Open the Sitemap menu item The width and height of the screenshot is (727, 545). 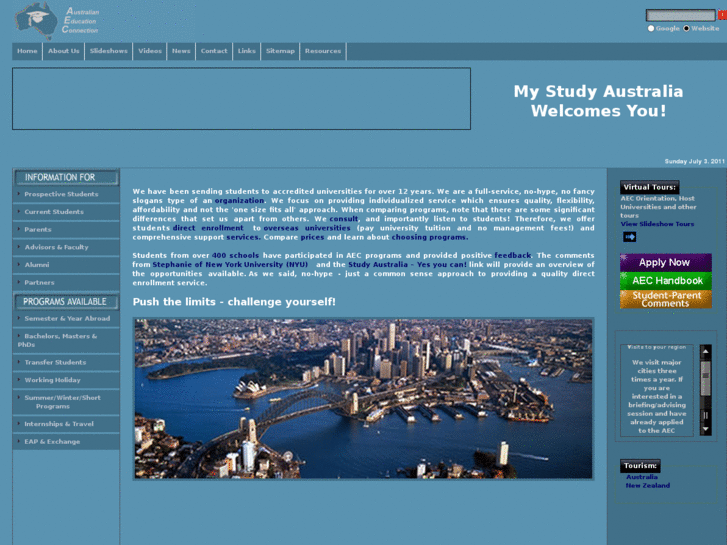tap(280, 51)
